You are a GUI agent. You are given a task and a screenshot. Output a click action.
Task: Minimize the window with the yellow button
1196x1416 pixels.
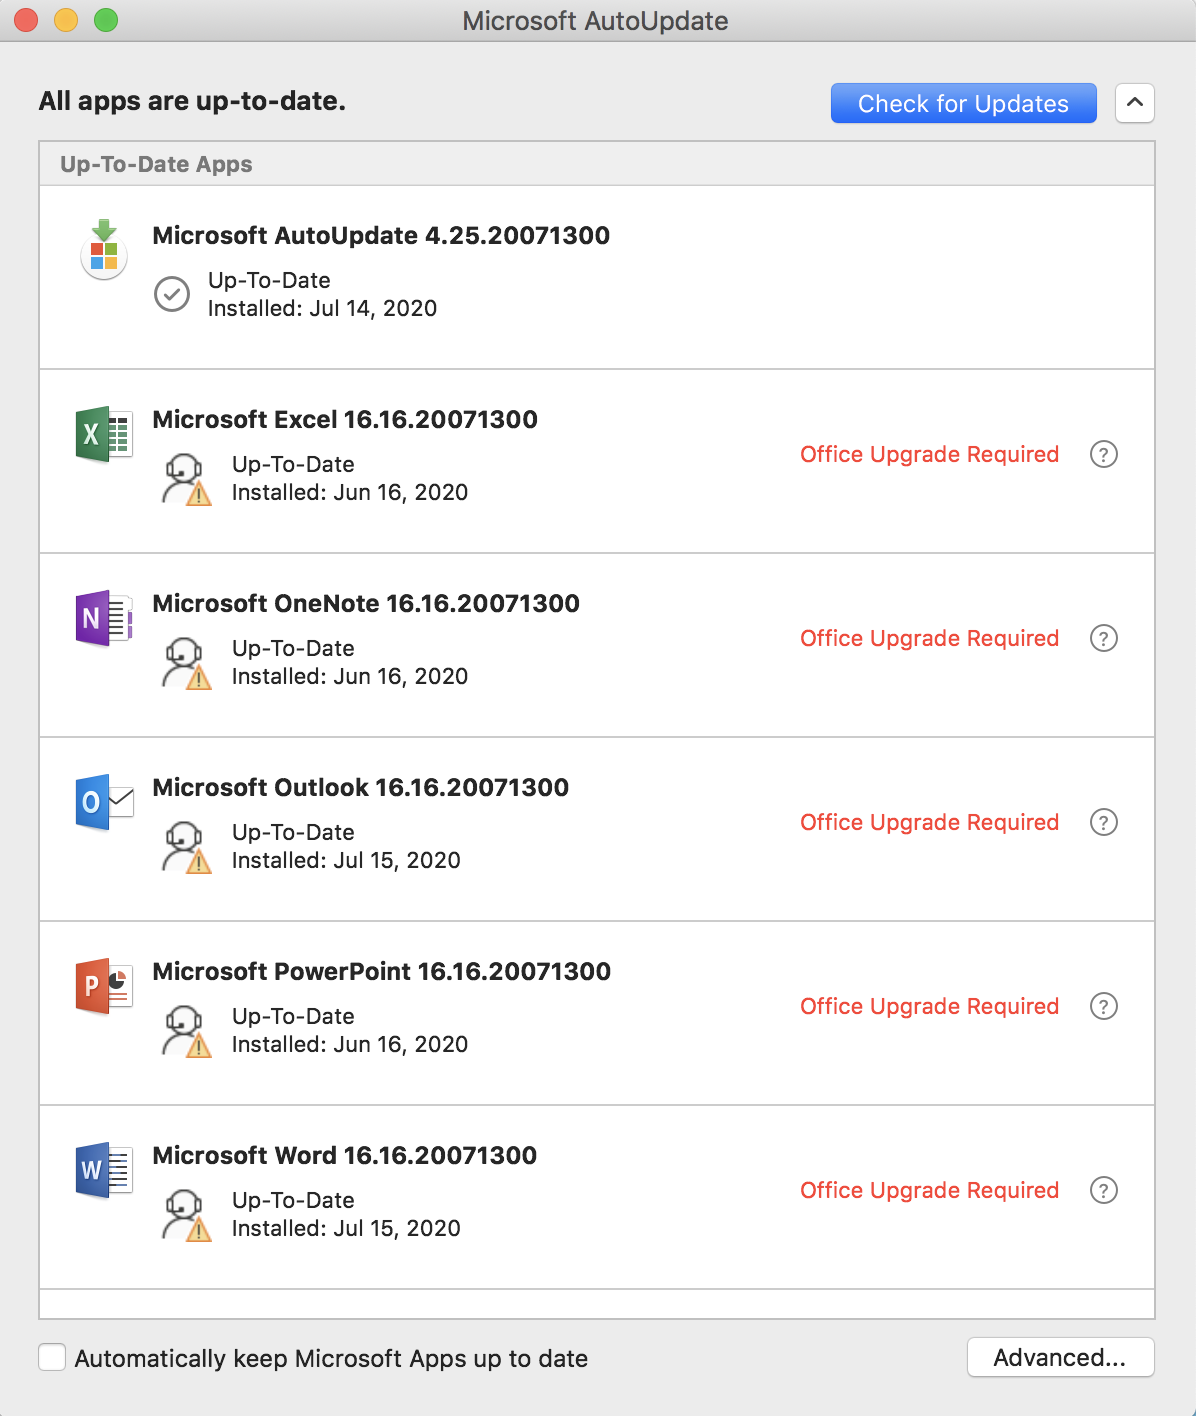(x=66, y=20)
